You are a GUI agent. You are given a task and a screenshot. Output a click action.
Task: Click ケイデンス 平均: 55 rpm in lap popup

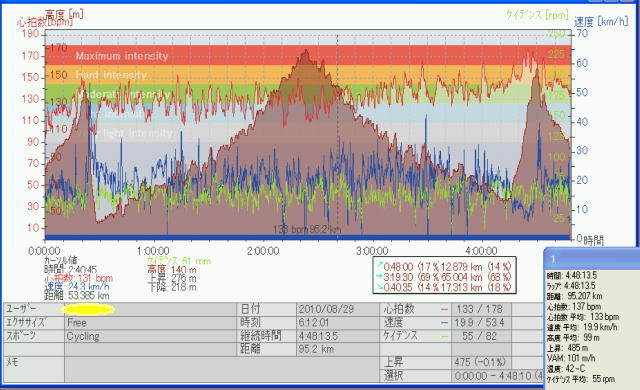point(581,379)
